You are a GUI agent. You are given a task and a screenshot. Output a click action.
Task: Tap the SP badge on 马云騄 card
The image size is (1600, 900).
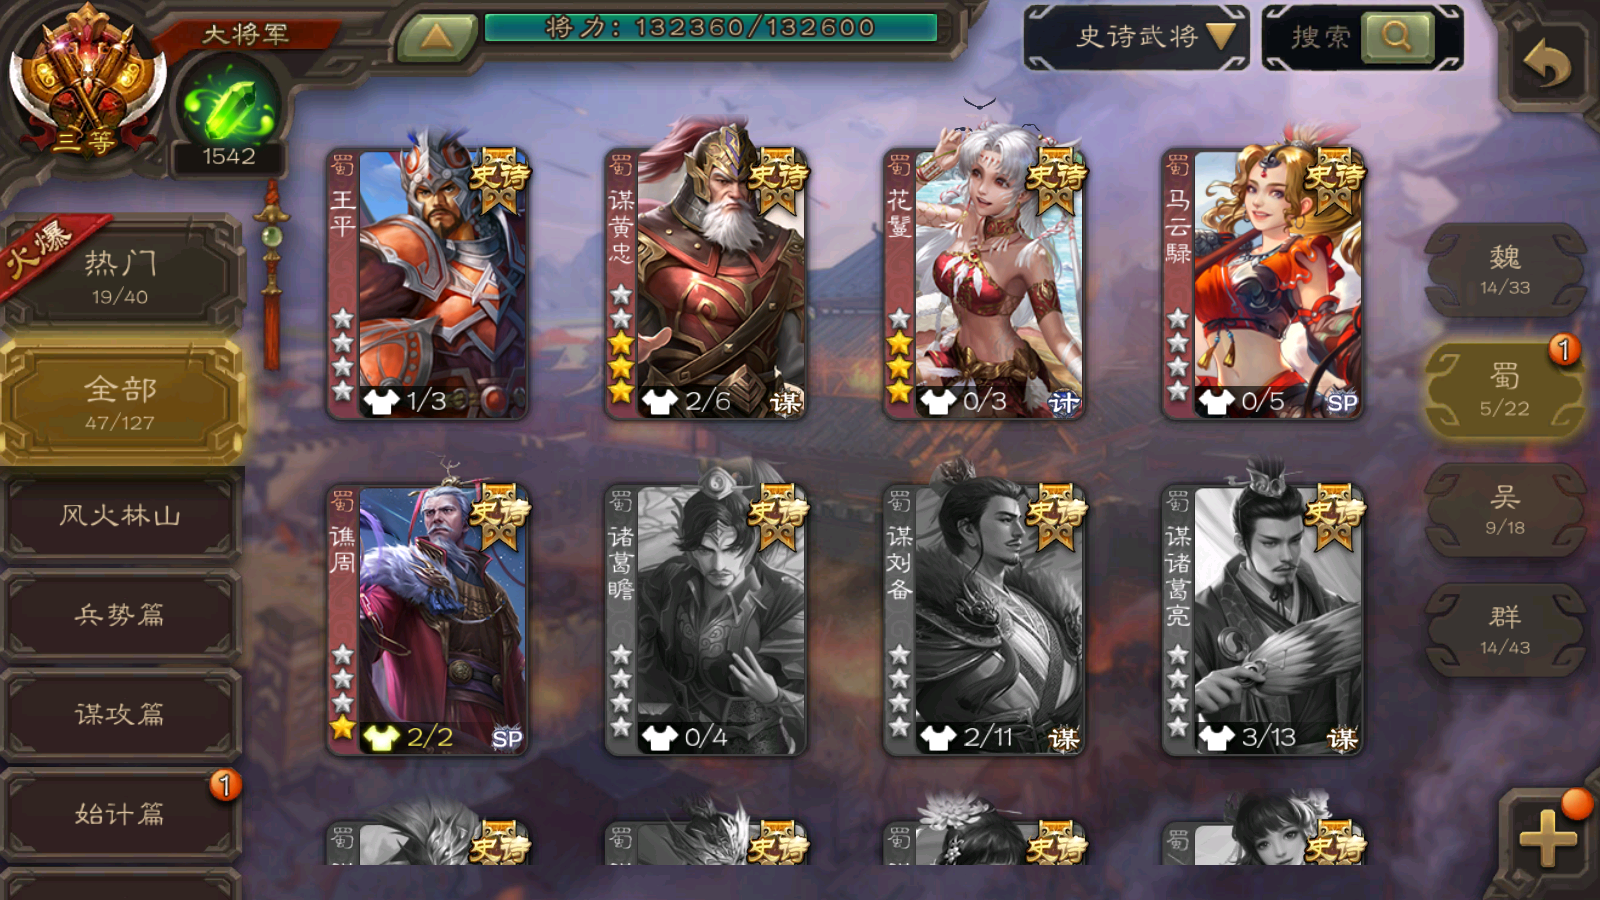point(1342,402)
